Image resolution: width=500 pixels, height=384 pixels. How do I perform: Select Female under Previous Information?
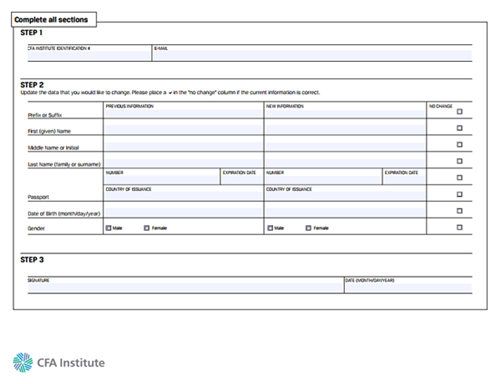(147, 228)
